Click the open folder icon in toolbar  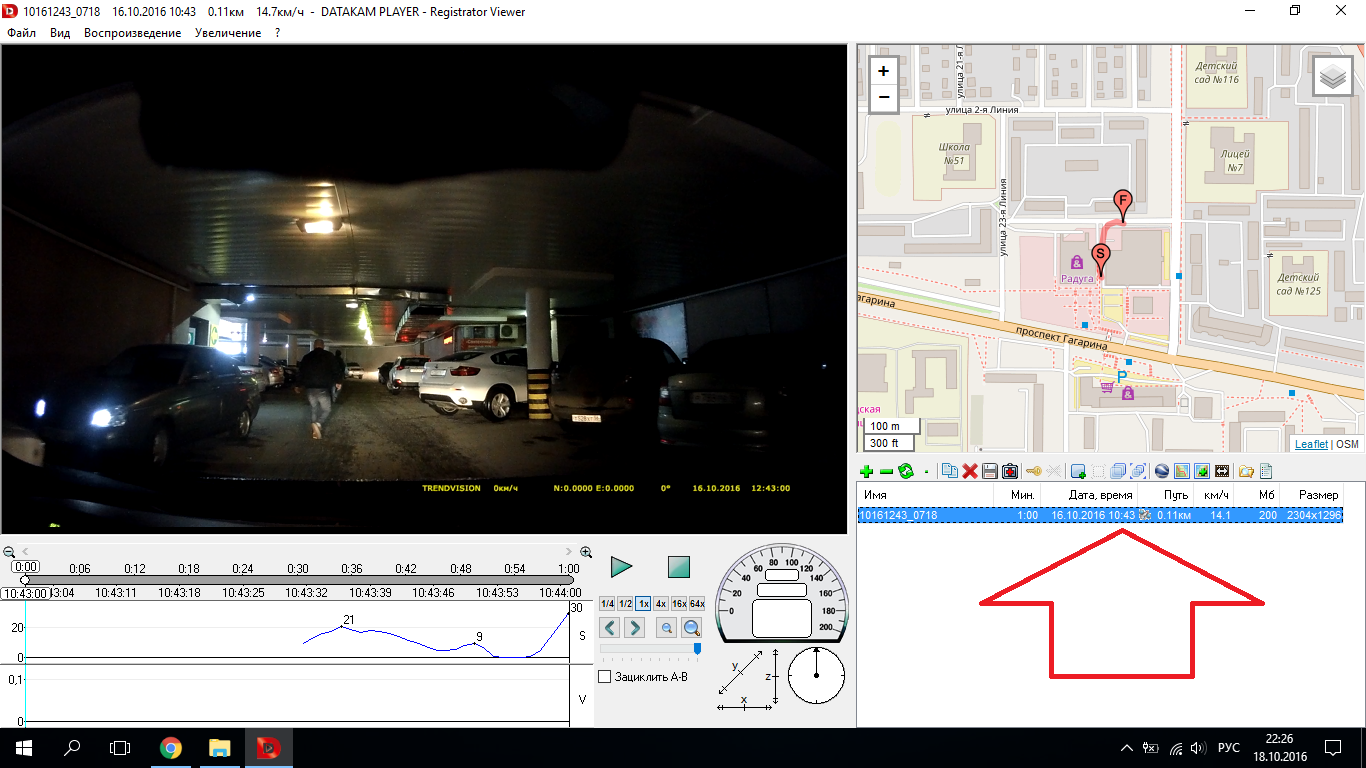coord(1246,471)
